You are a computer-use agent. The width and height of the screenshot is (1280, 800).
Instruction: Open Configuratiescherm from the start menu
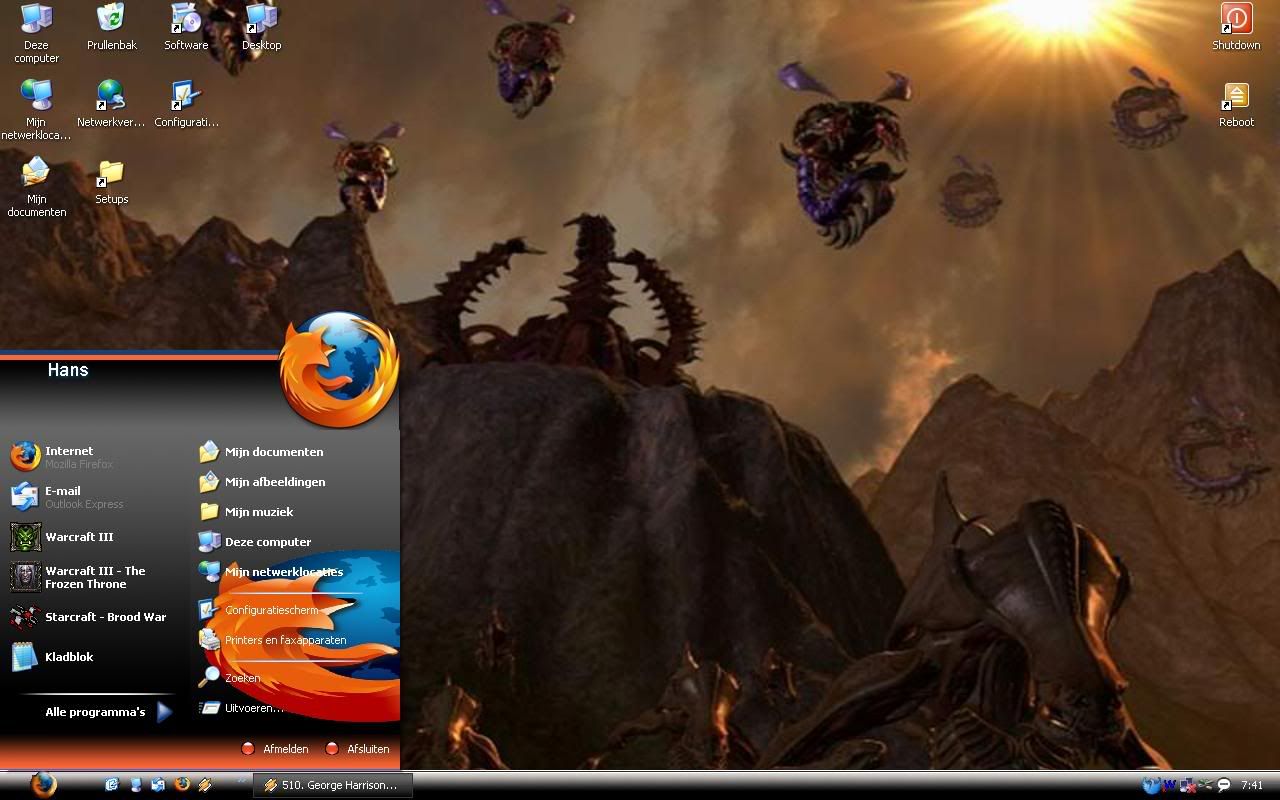point(259,610)
